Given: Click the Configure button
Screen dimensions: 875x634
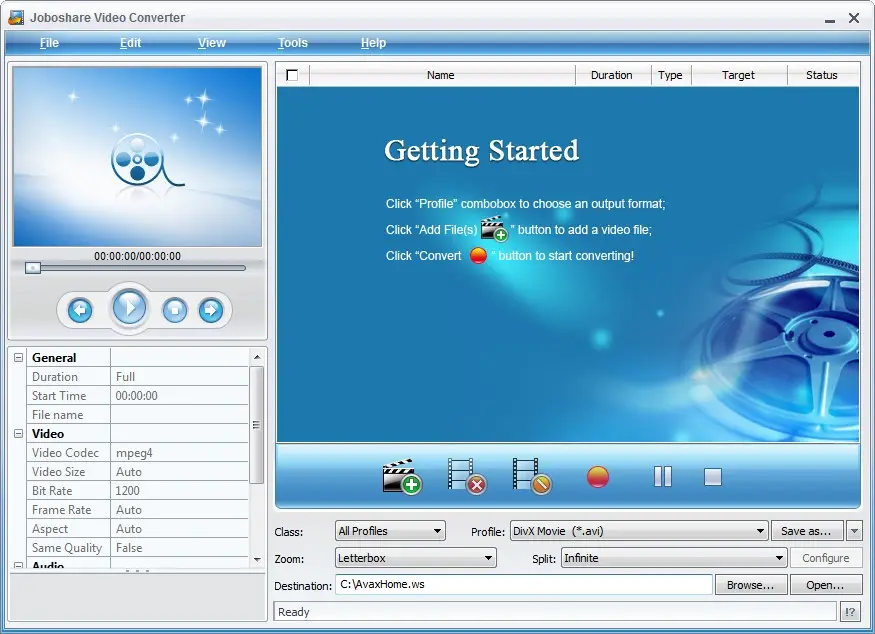Looking at the screenshot, I should coord(826,558).
